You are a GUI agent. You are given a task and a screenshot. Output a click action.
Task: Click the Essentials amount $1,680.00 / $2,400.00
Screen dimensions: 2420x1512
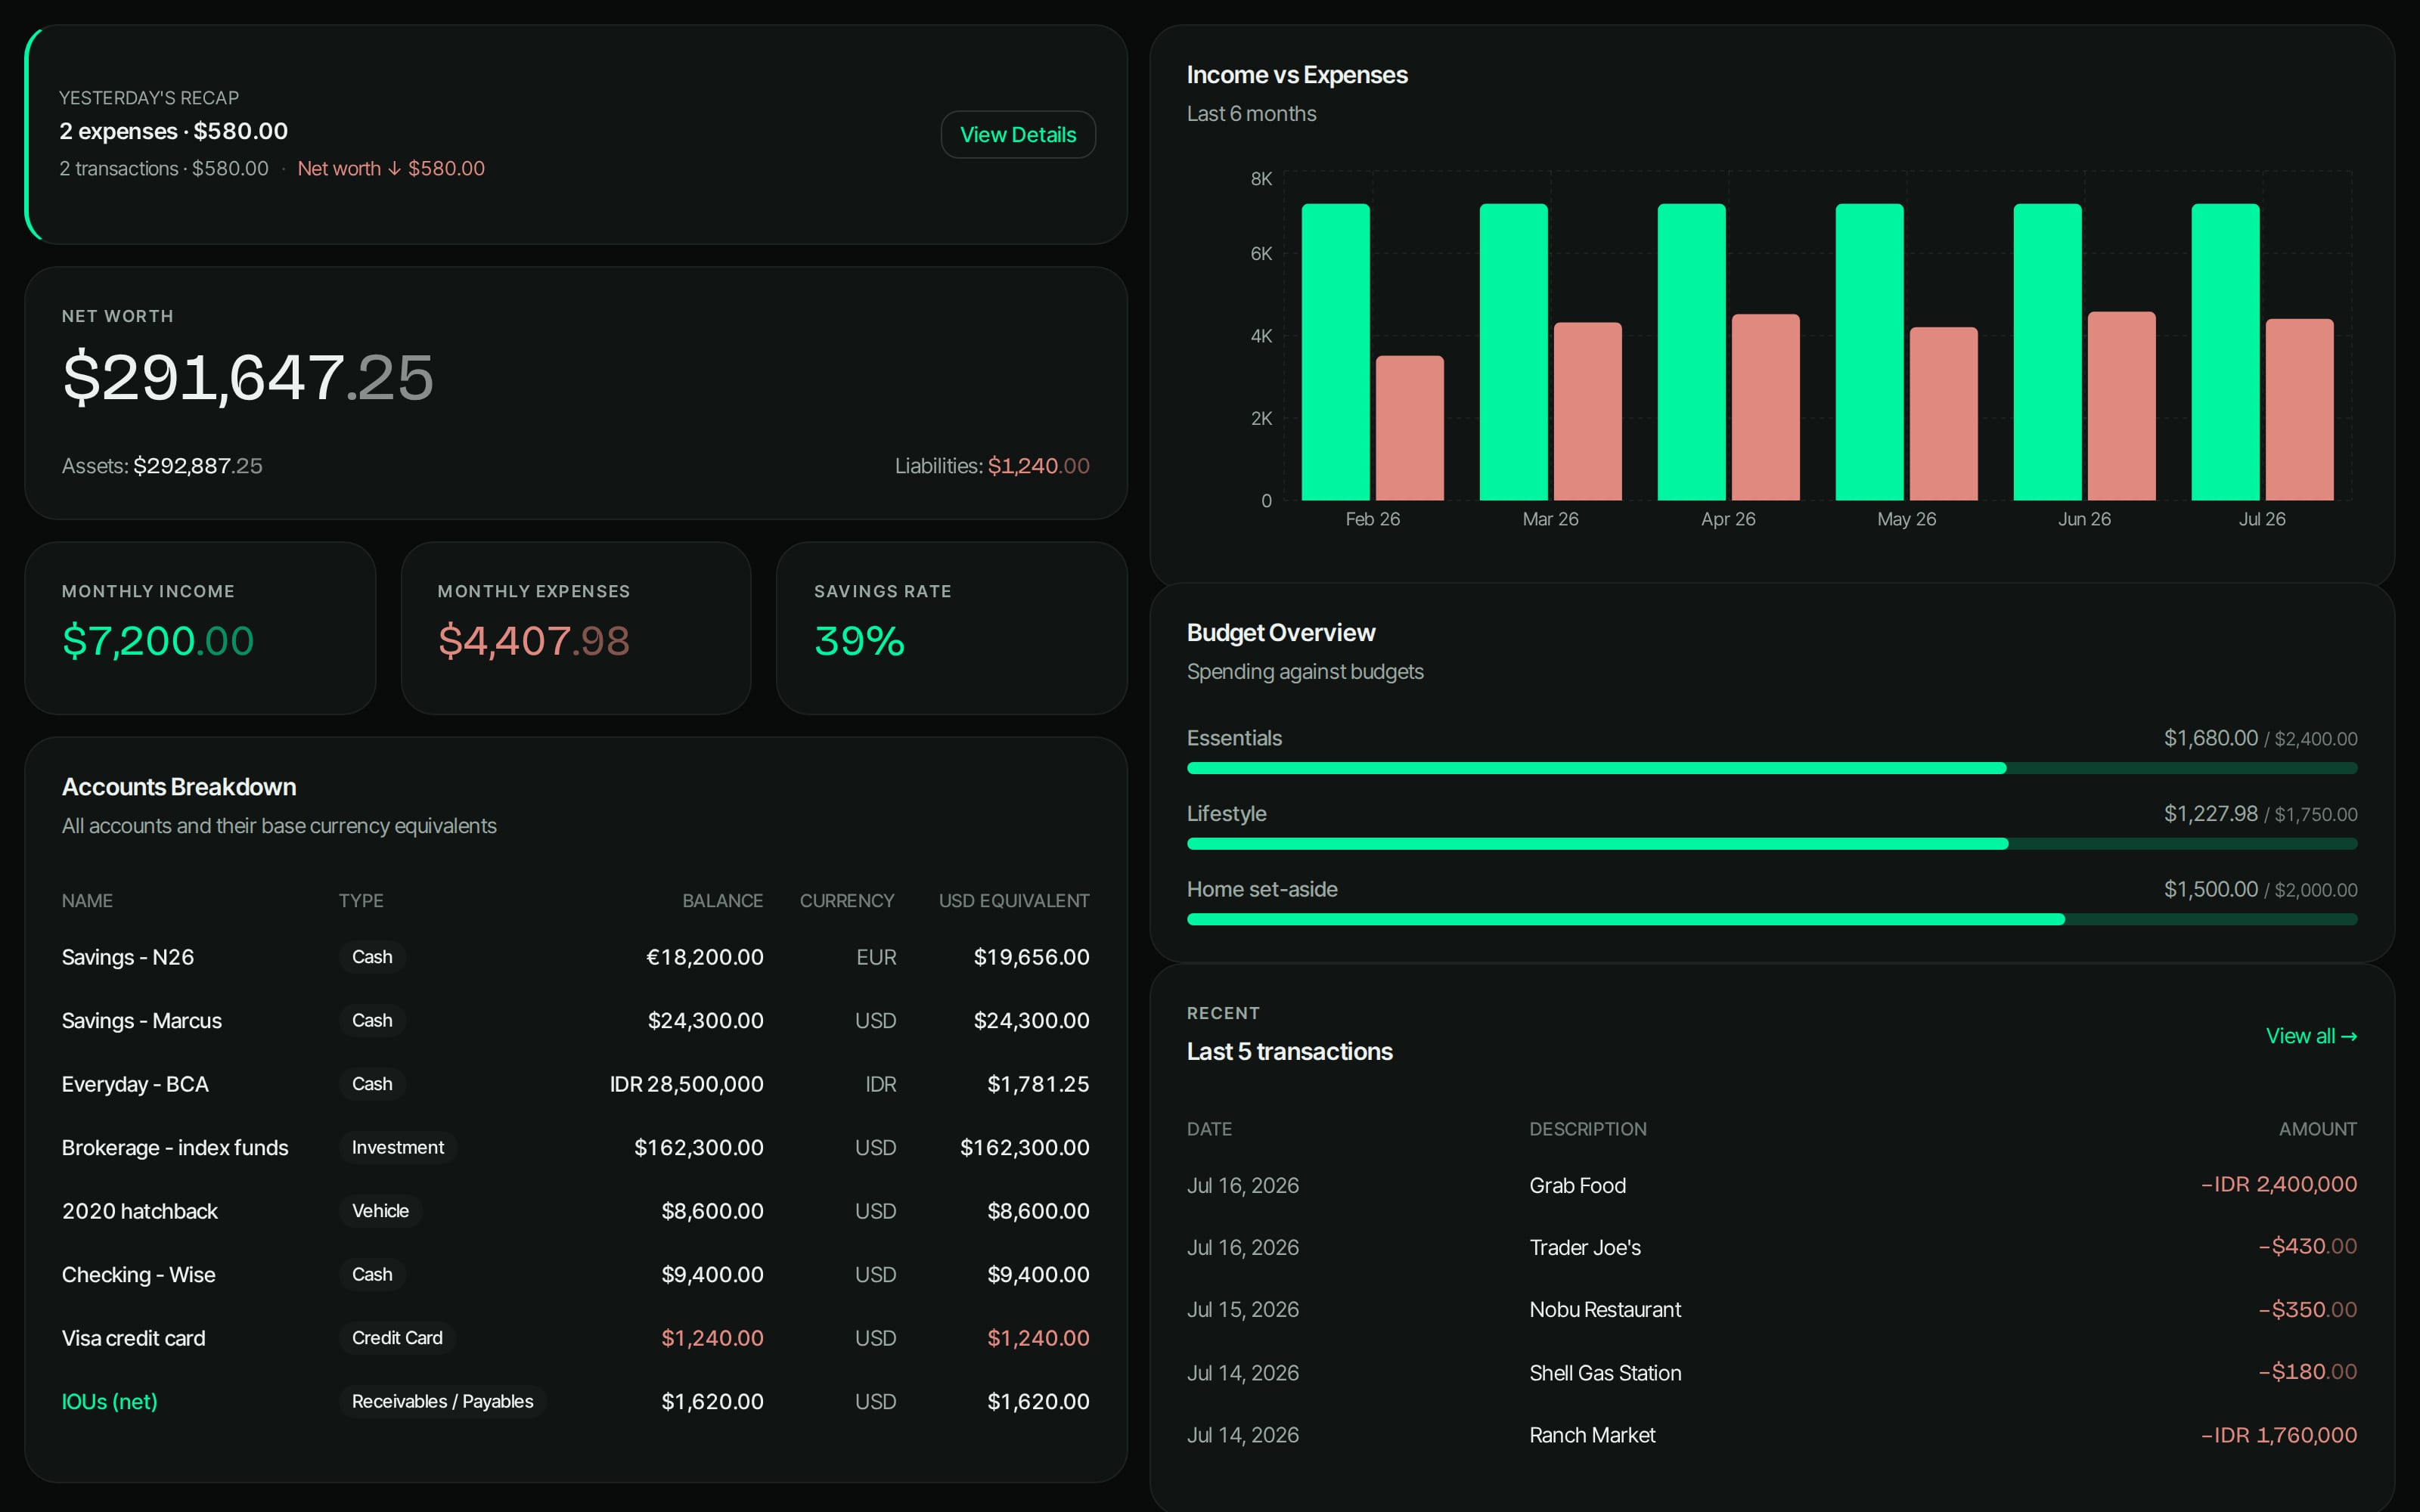[2260, 738]
